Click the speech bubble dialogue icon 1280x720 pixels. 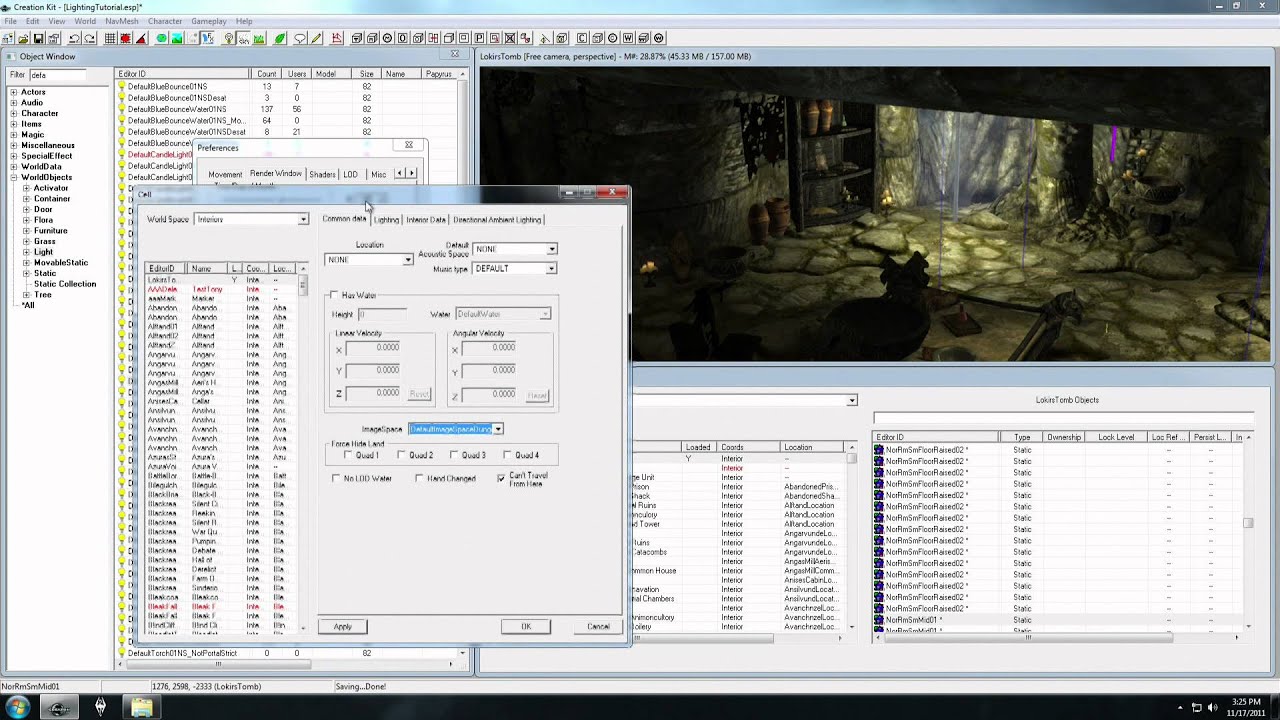[300, 38]
